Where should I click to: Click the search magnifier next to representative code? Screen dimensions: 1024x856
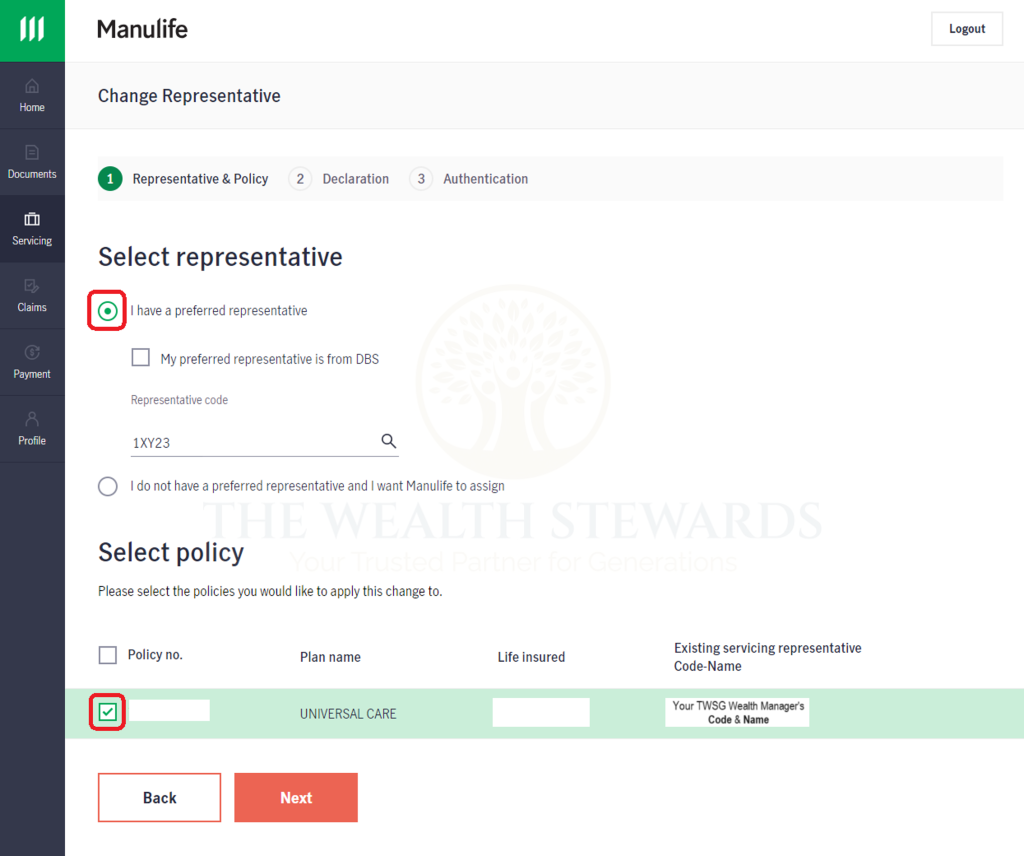point(389,440)
